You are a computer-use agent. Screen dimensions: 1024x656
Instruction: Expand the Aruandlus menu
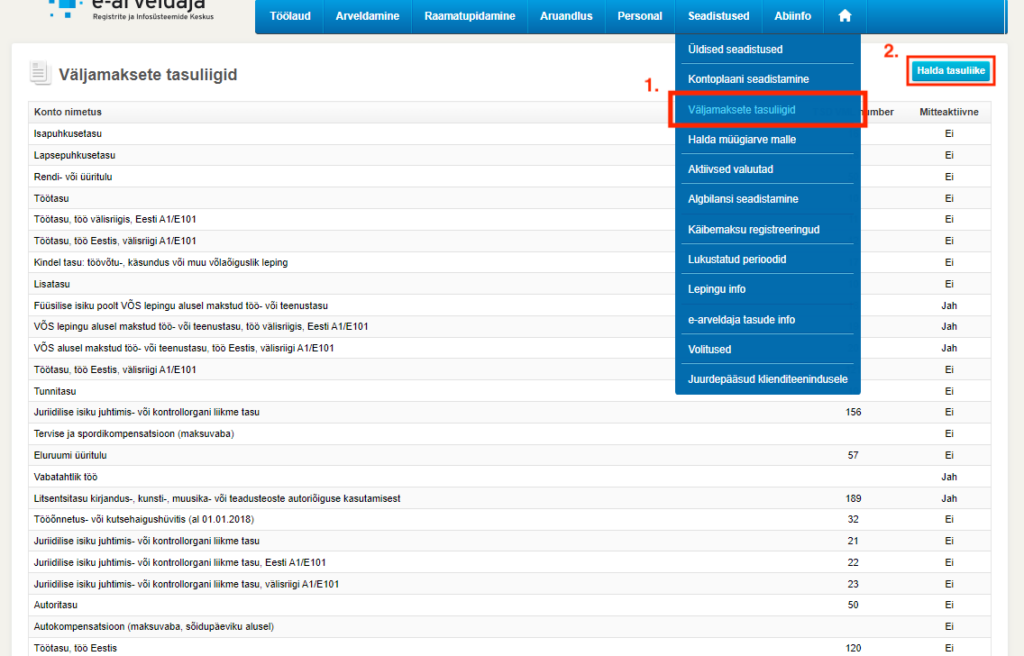point(566,16)
